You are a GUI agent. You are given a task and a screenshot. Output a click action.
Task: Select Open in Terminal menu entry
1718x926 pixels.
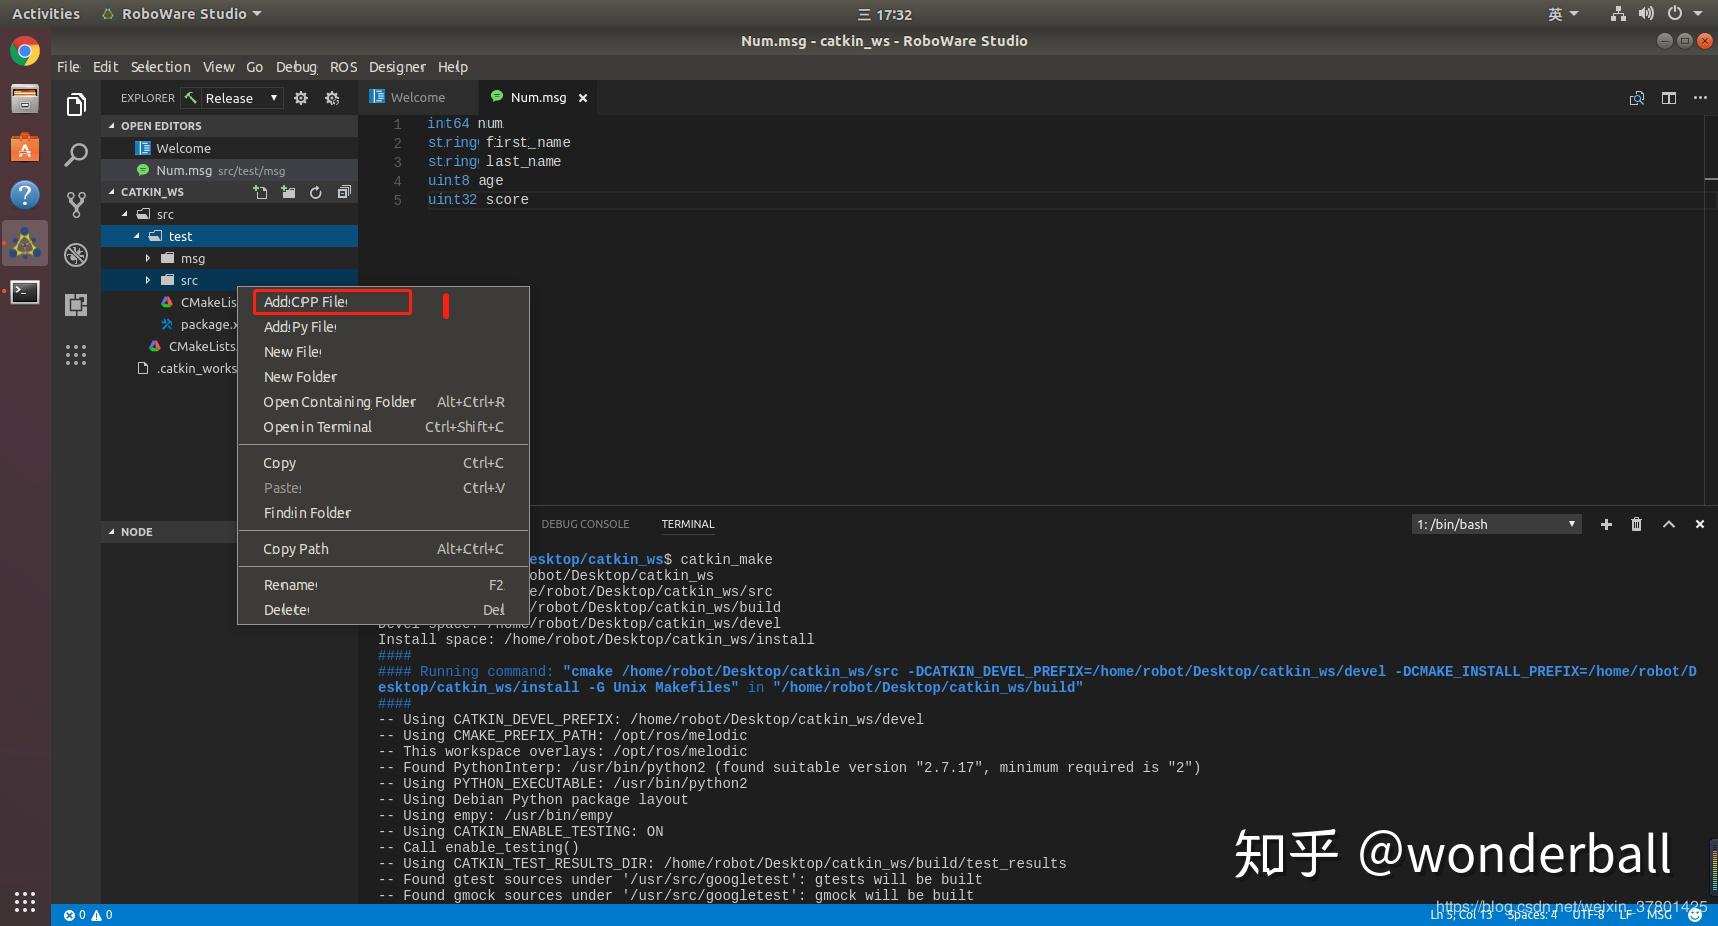point(317,427)
